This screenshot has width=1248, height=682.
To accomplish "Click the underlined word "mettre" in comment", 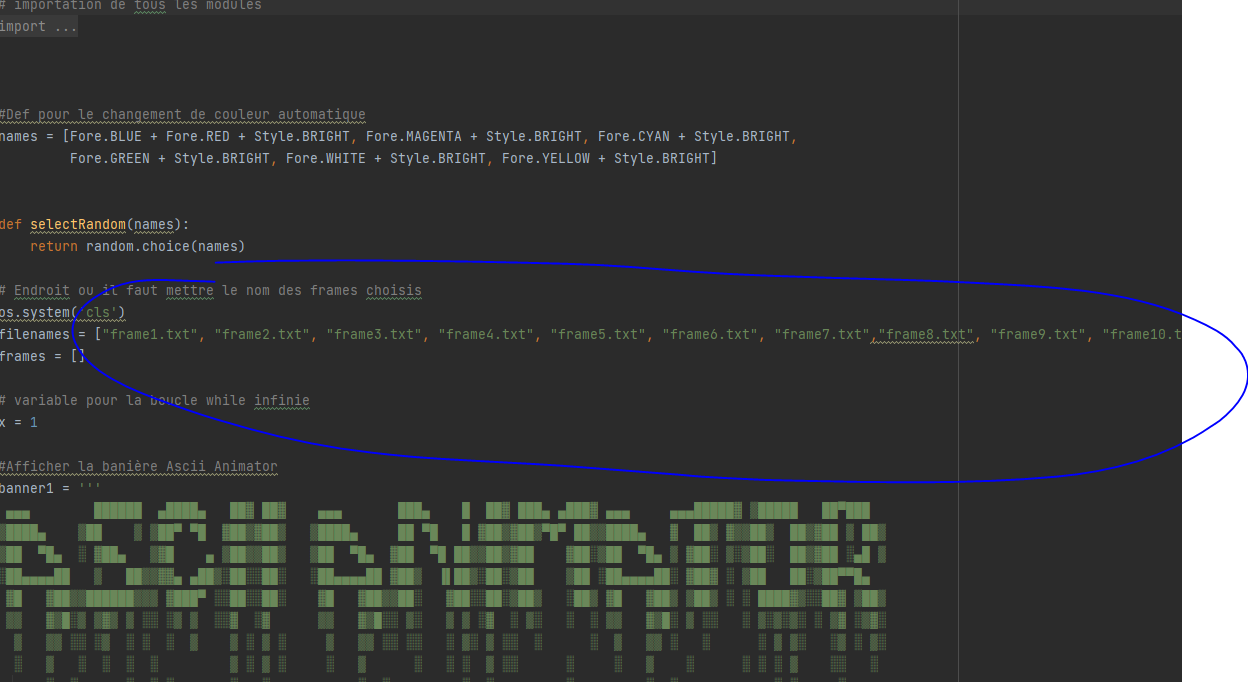I will pos(191,290).
